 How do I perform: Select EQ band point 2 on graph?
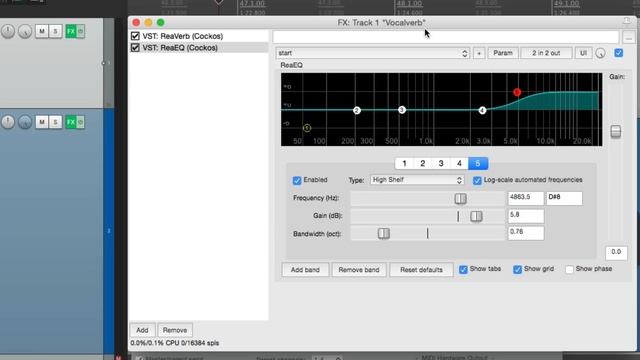[x=357, y=110]
